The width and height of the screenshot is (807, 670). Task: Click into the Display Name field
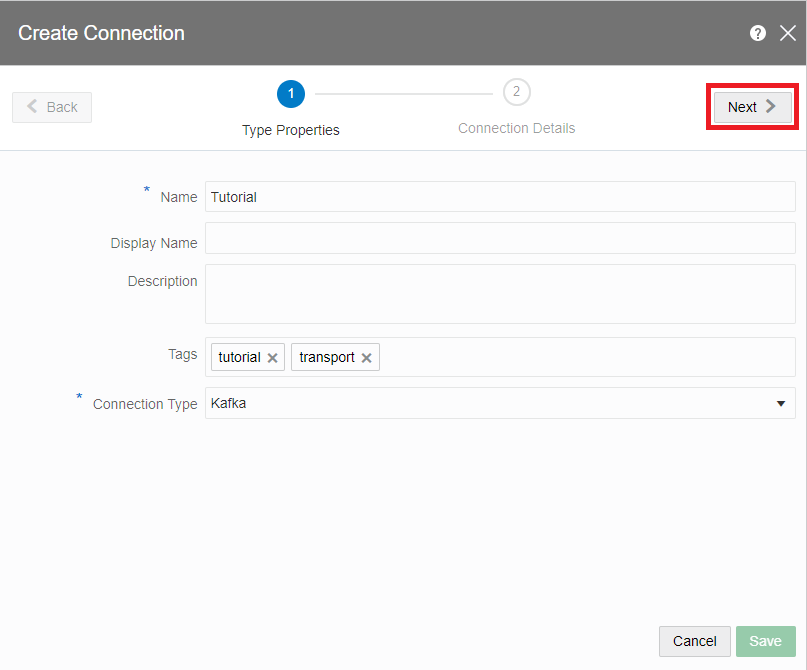[500, 238]
